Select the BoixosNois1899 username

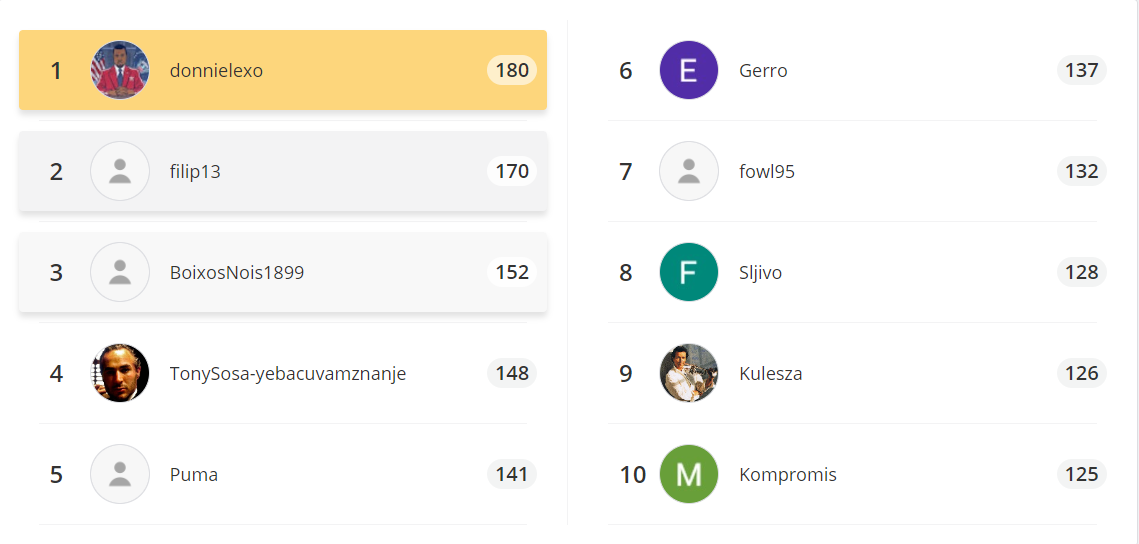click(x=237, y=272)
